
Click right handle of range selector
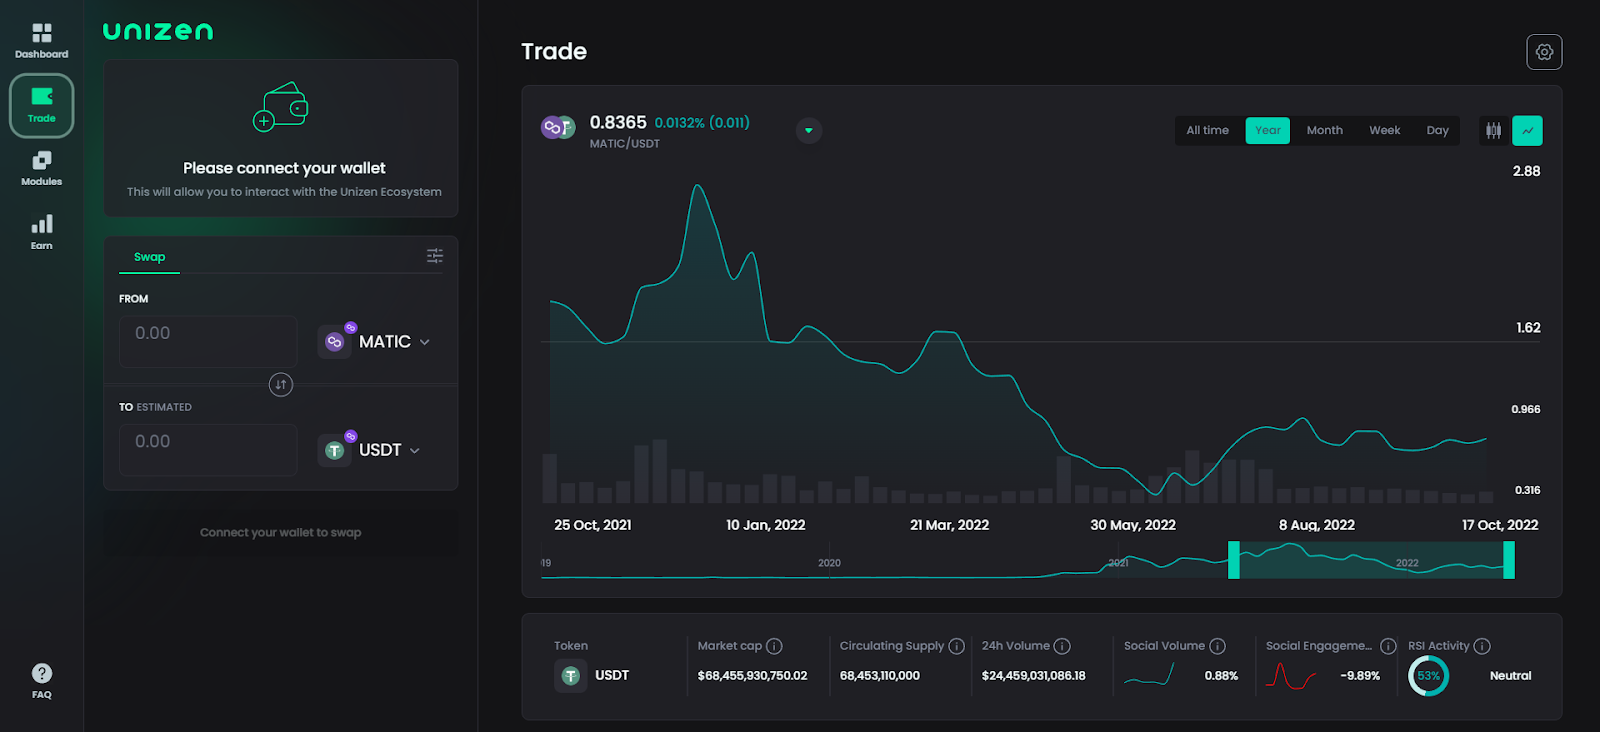pos(1509,560)
